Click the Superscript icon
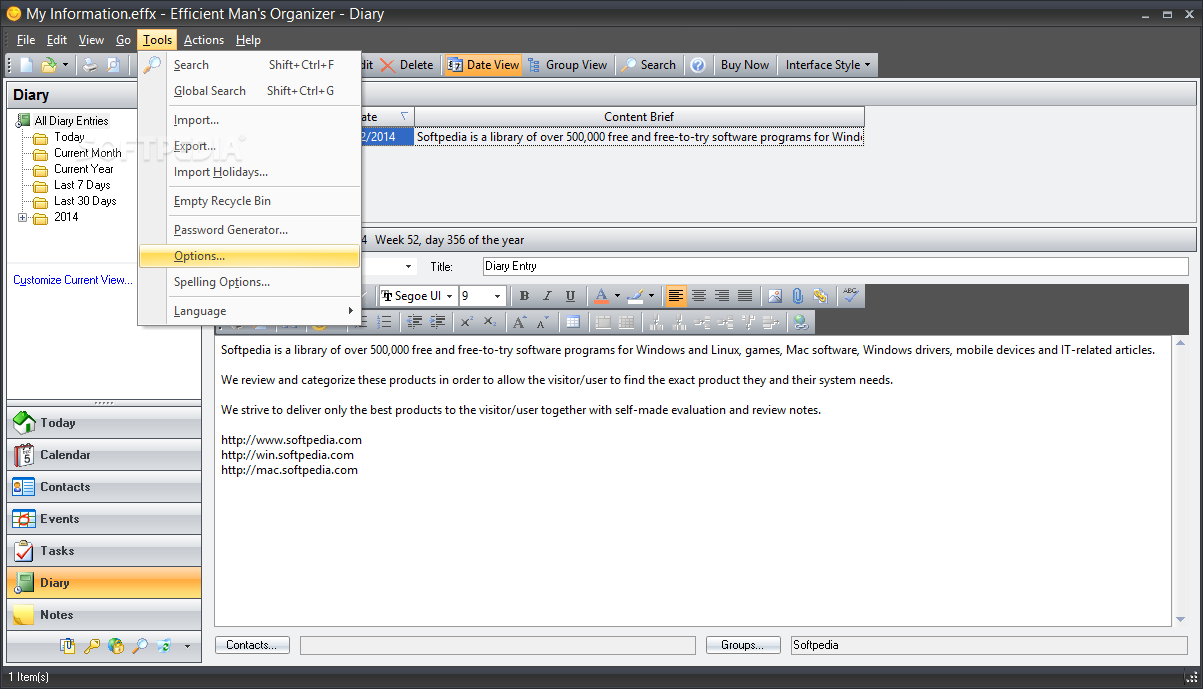Image resolution: width=1203 pixels, height=689 pixels. point(466,322)
